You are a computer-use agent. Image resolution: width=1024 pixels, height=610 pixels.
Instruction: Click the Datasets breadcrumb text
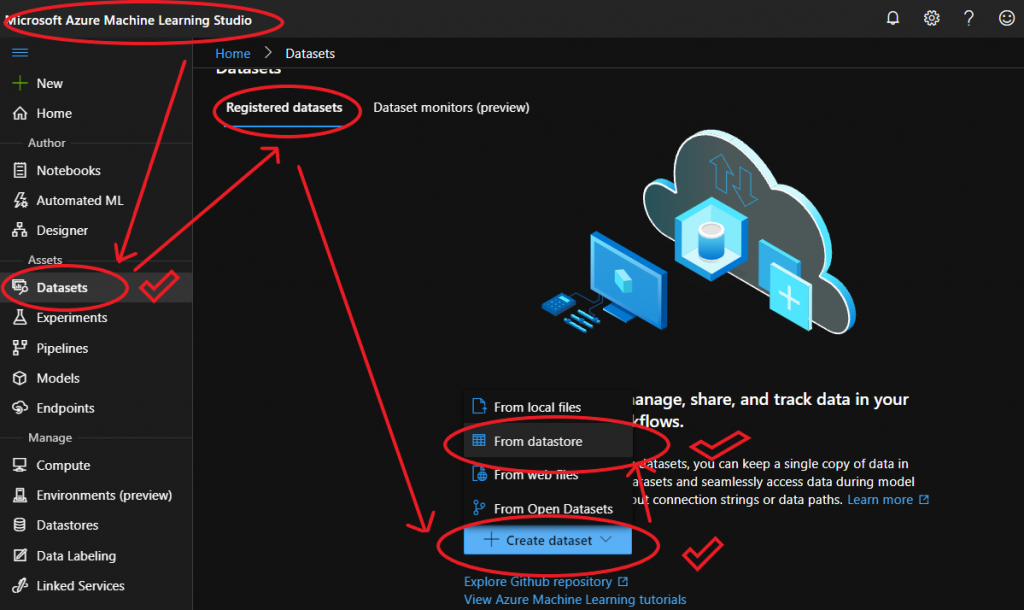[x=310, y=54]
